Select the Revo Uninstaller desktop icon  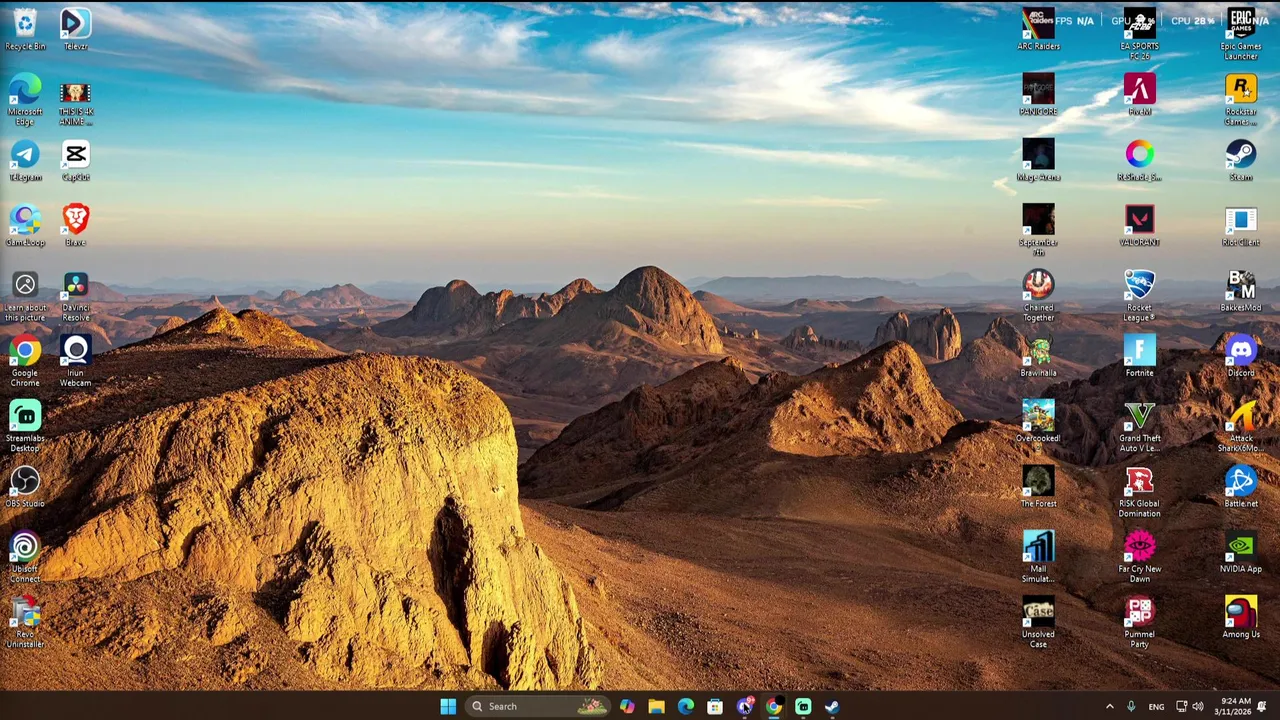tap(25, 622)
